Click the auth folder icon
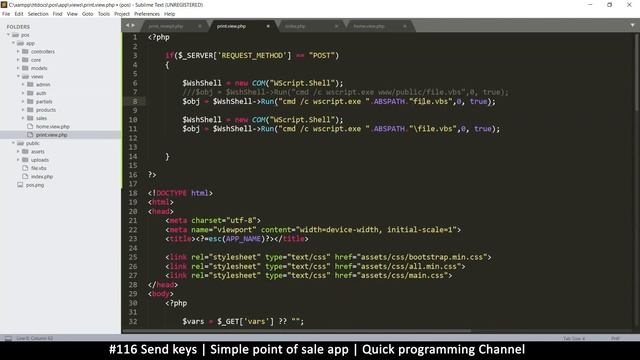 [30, 93]
